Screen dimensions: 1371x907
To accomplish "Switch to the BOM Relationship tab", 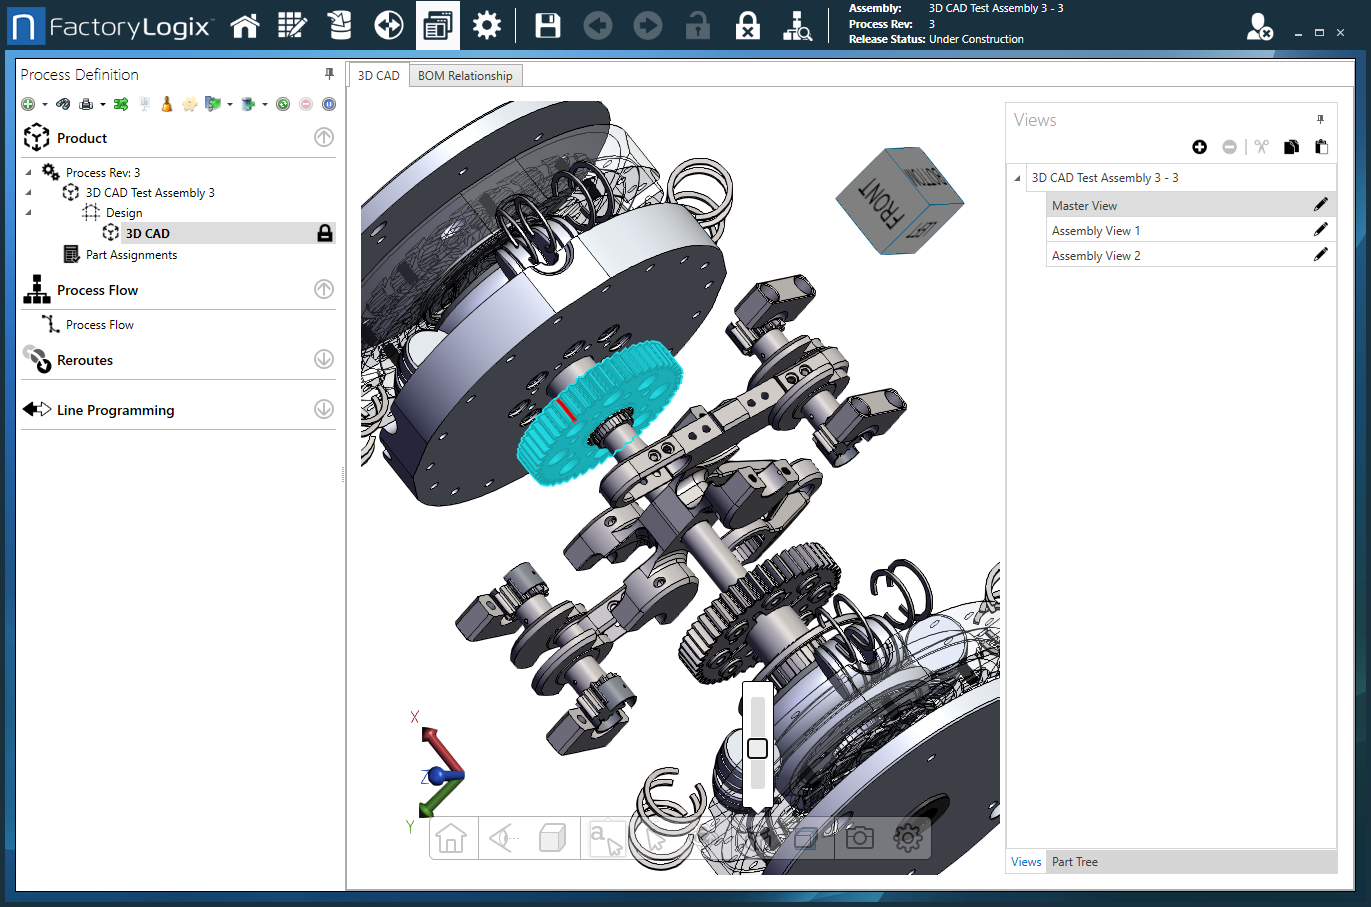I will (465, 76).
